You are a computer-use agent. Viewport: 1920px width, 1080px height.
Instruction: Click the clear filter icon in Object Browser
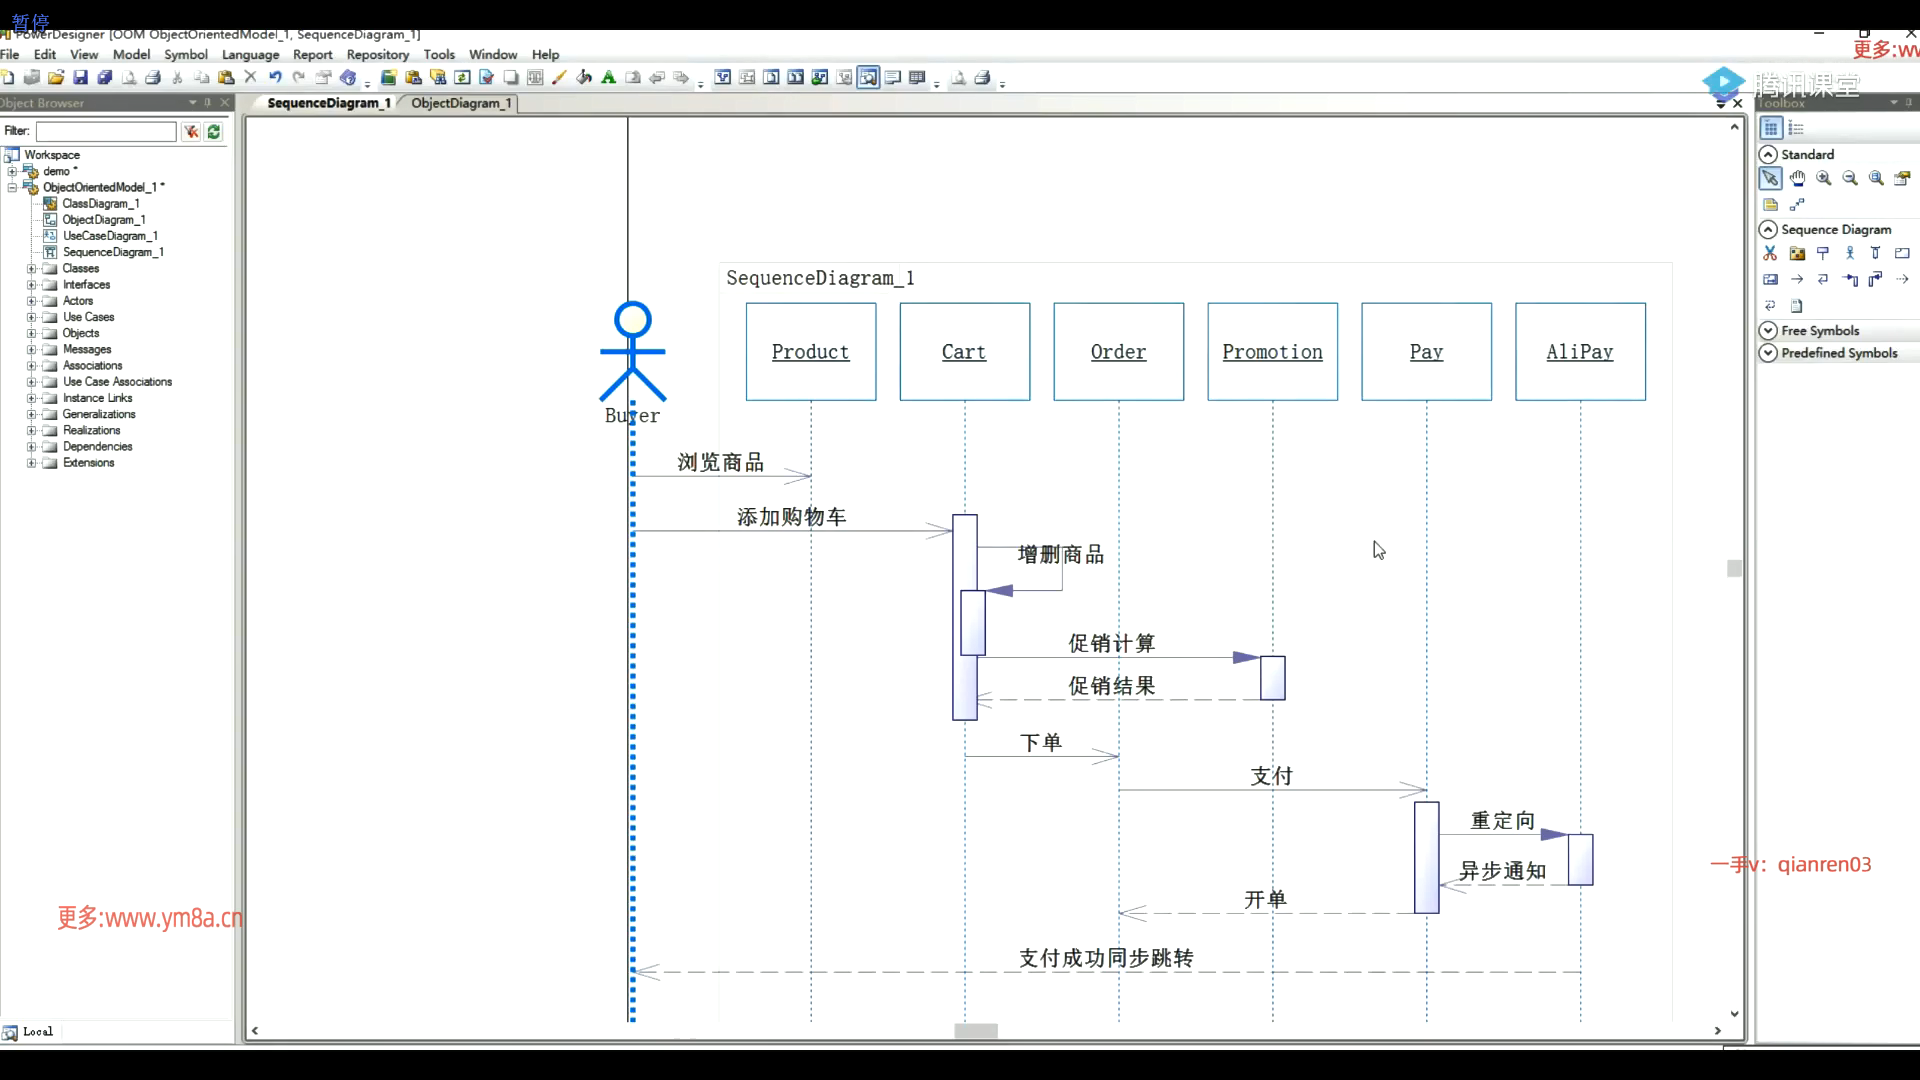click(x=191, y=131)
